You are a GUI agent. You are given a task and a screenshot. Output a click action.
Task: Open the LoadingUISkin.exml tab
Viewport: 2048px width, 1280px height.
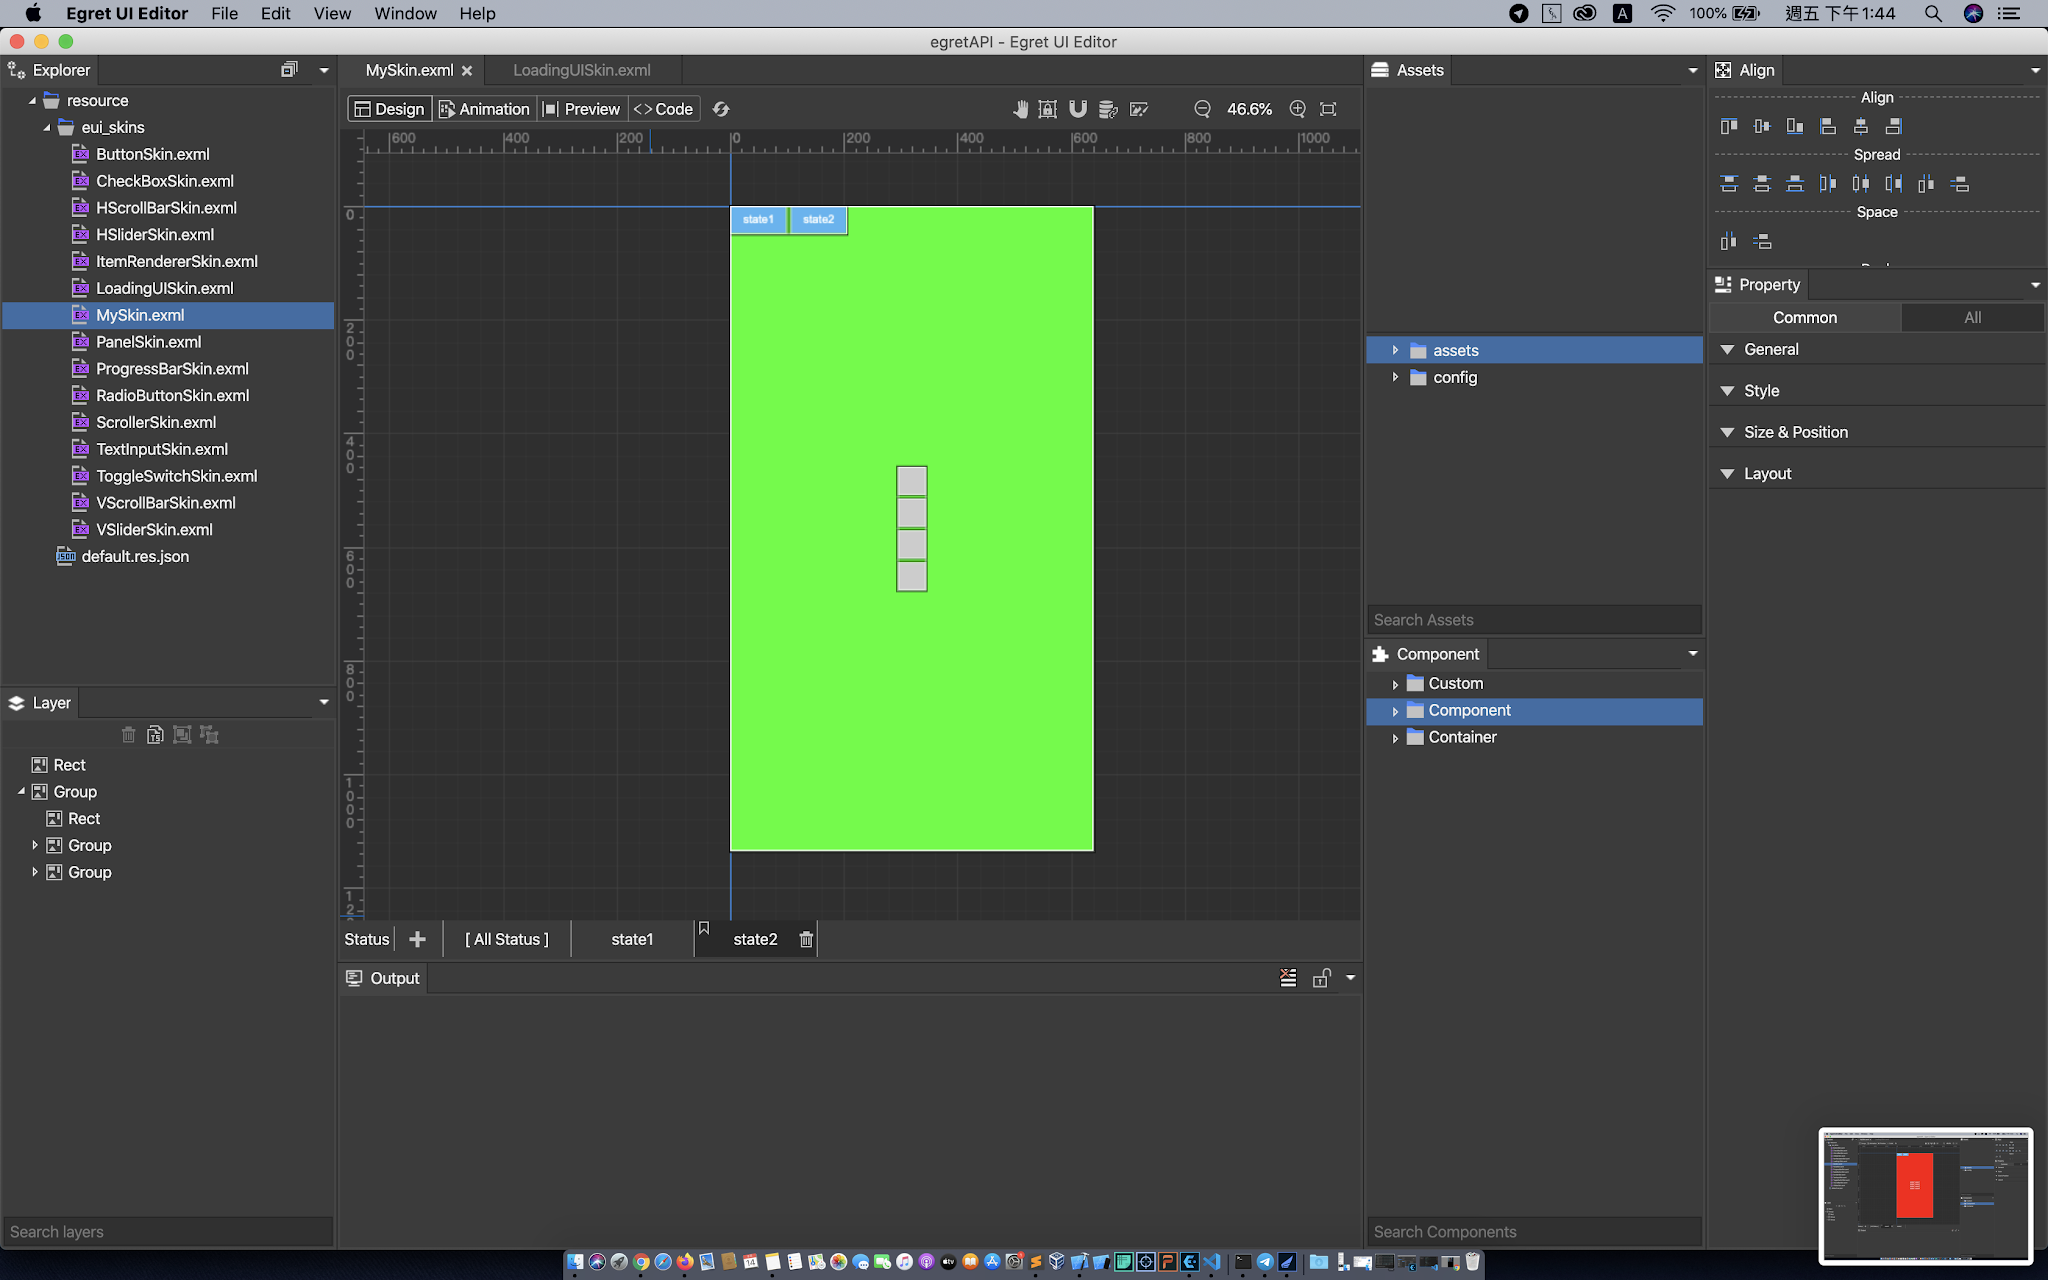[581, 70]
